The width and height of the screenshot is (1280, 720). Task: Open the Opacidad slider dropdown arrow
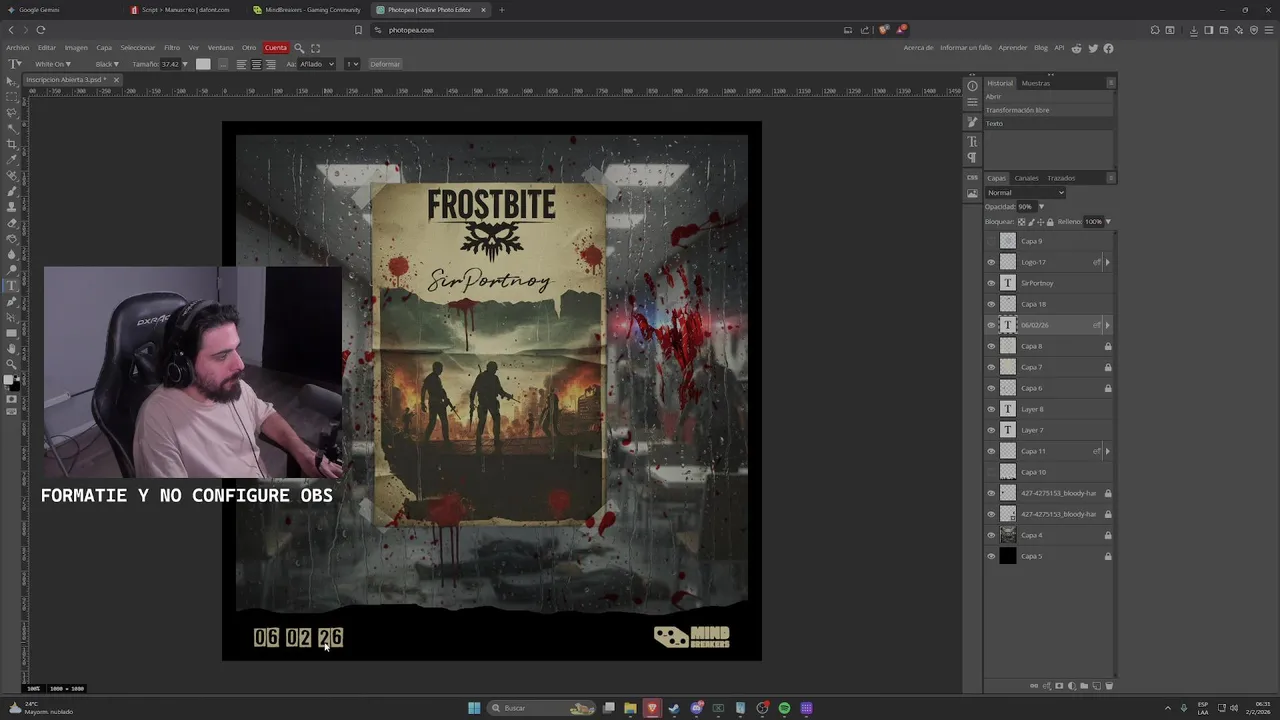(x=1041, y=207)
